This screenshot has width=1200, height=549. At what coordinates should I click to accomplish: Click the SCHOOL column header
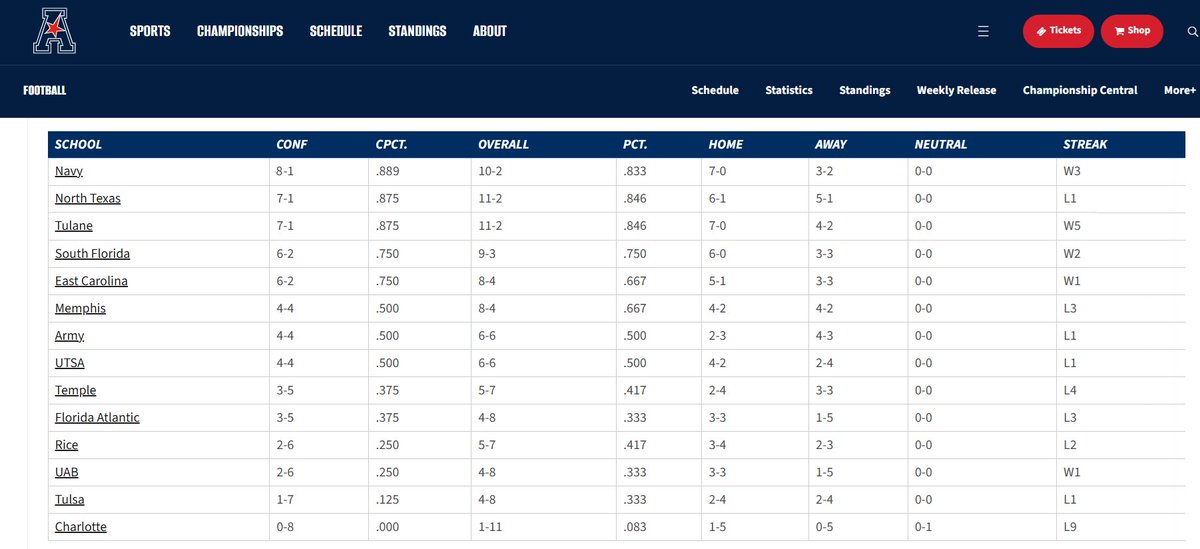tap(78, 144)
